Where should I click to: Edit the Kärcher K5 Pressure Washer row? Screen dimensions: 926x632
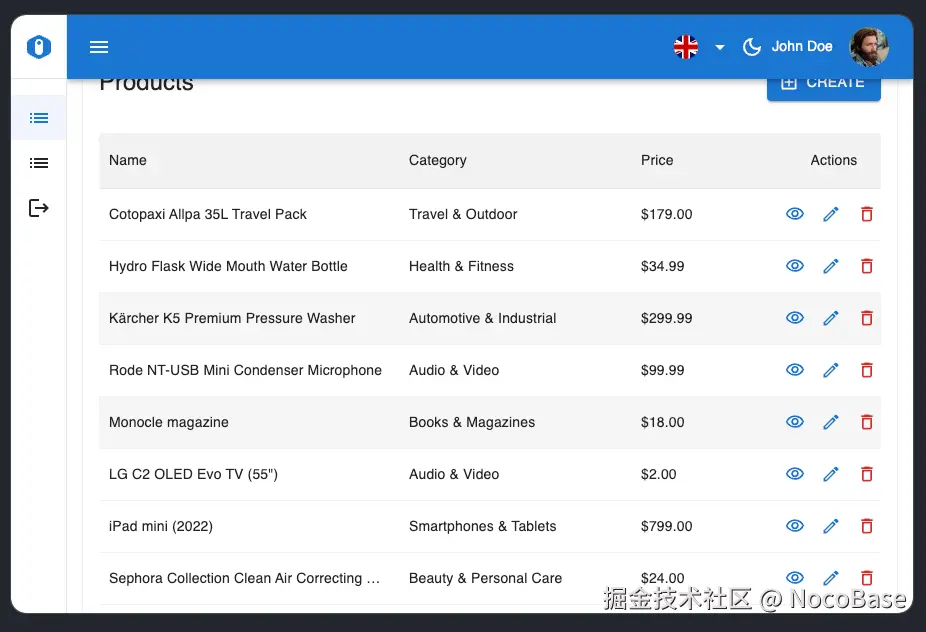[x=831, y=318]
